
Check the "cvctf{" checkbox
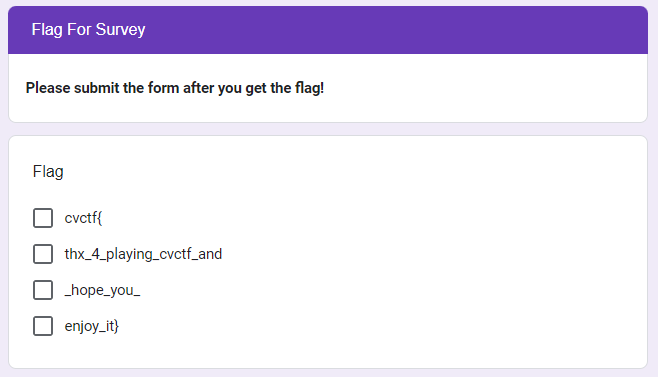43,218
